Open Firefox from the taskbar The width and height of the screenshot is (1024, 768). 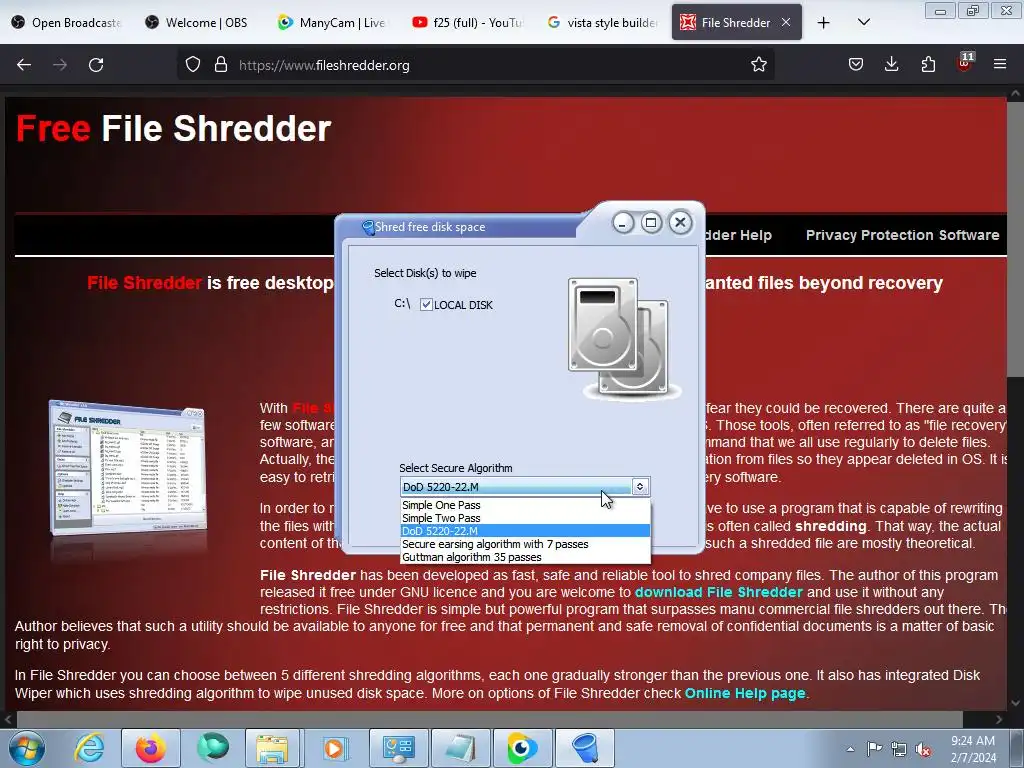pyautogui.click(x=151, y=748)
